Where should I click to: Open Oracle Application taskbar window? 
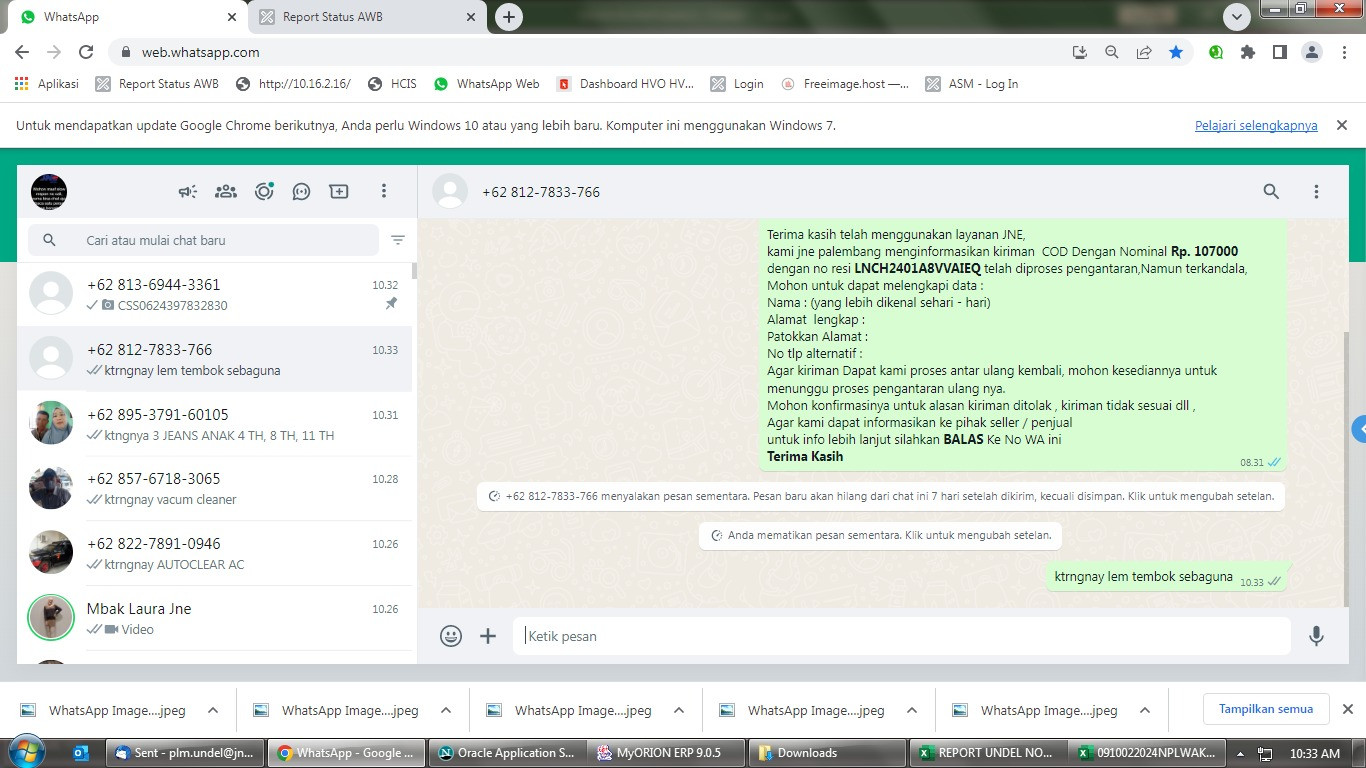pos(508,753)
